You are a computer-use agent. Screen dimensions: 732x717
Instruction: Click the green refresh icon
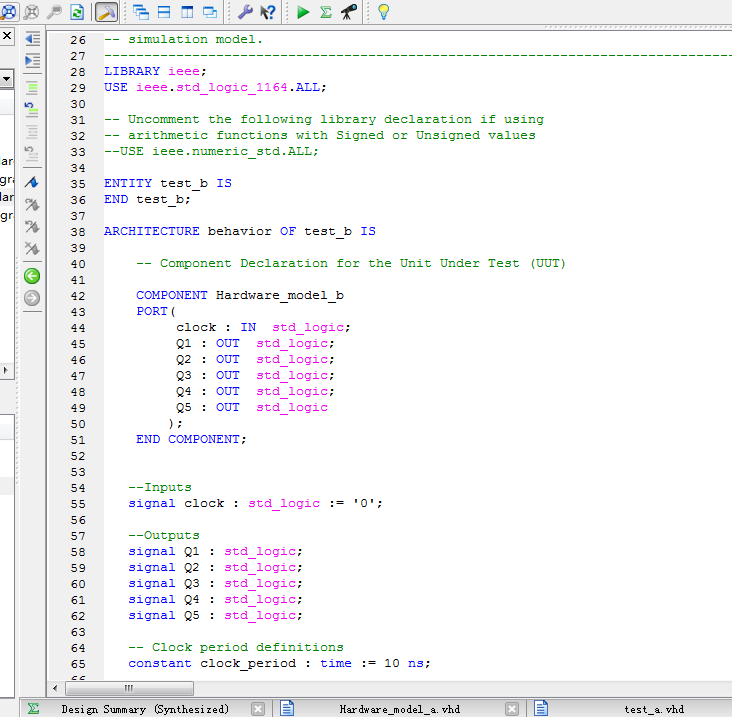pyautogui.click(x=77, y=12)
